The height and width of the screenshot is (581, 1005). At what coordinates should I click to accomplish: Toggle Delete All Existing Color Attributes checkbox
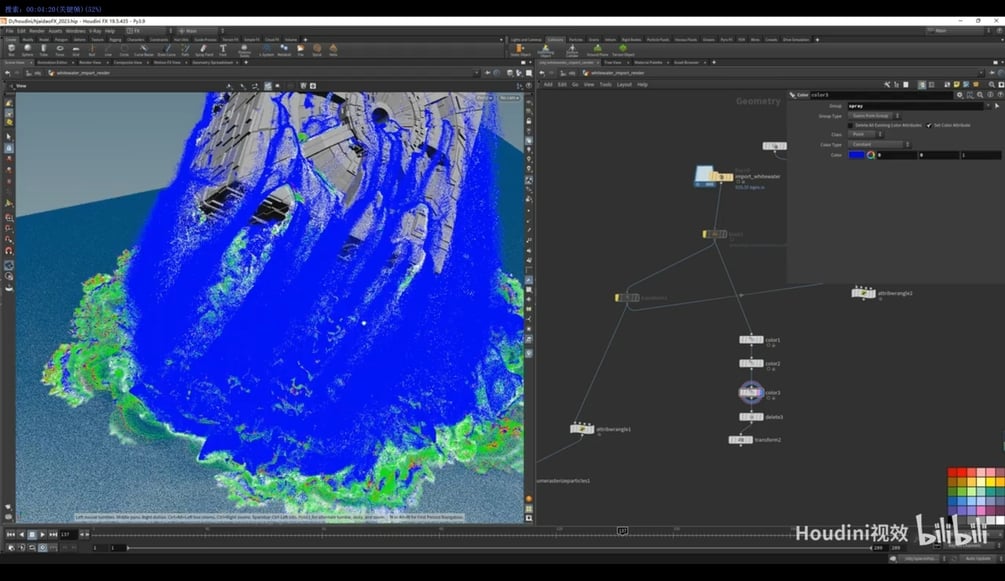point(851,125)
